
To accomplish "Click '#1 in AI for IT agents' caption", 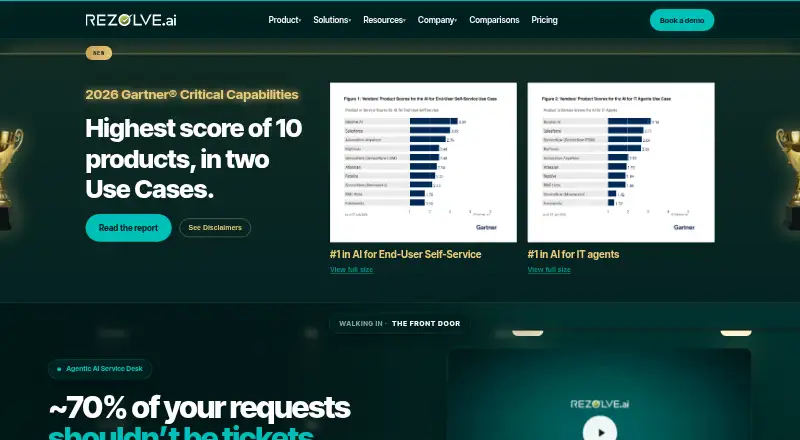I will 573,254.
